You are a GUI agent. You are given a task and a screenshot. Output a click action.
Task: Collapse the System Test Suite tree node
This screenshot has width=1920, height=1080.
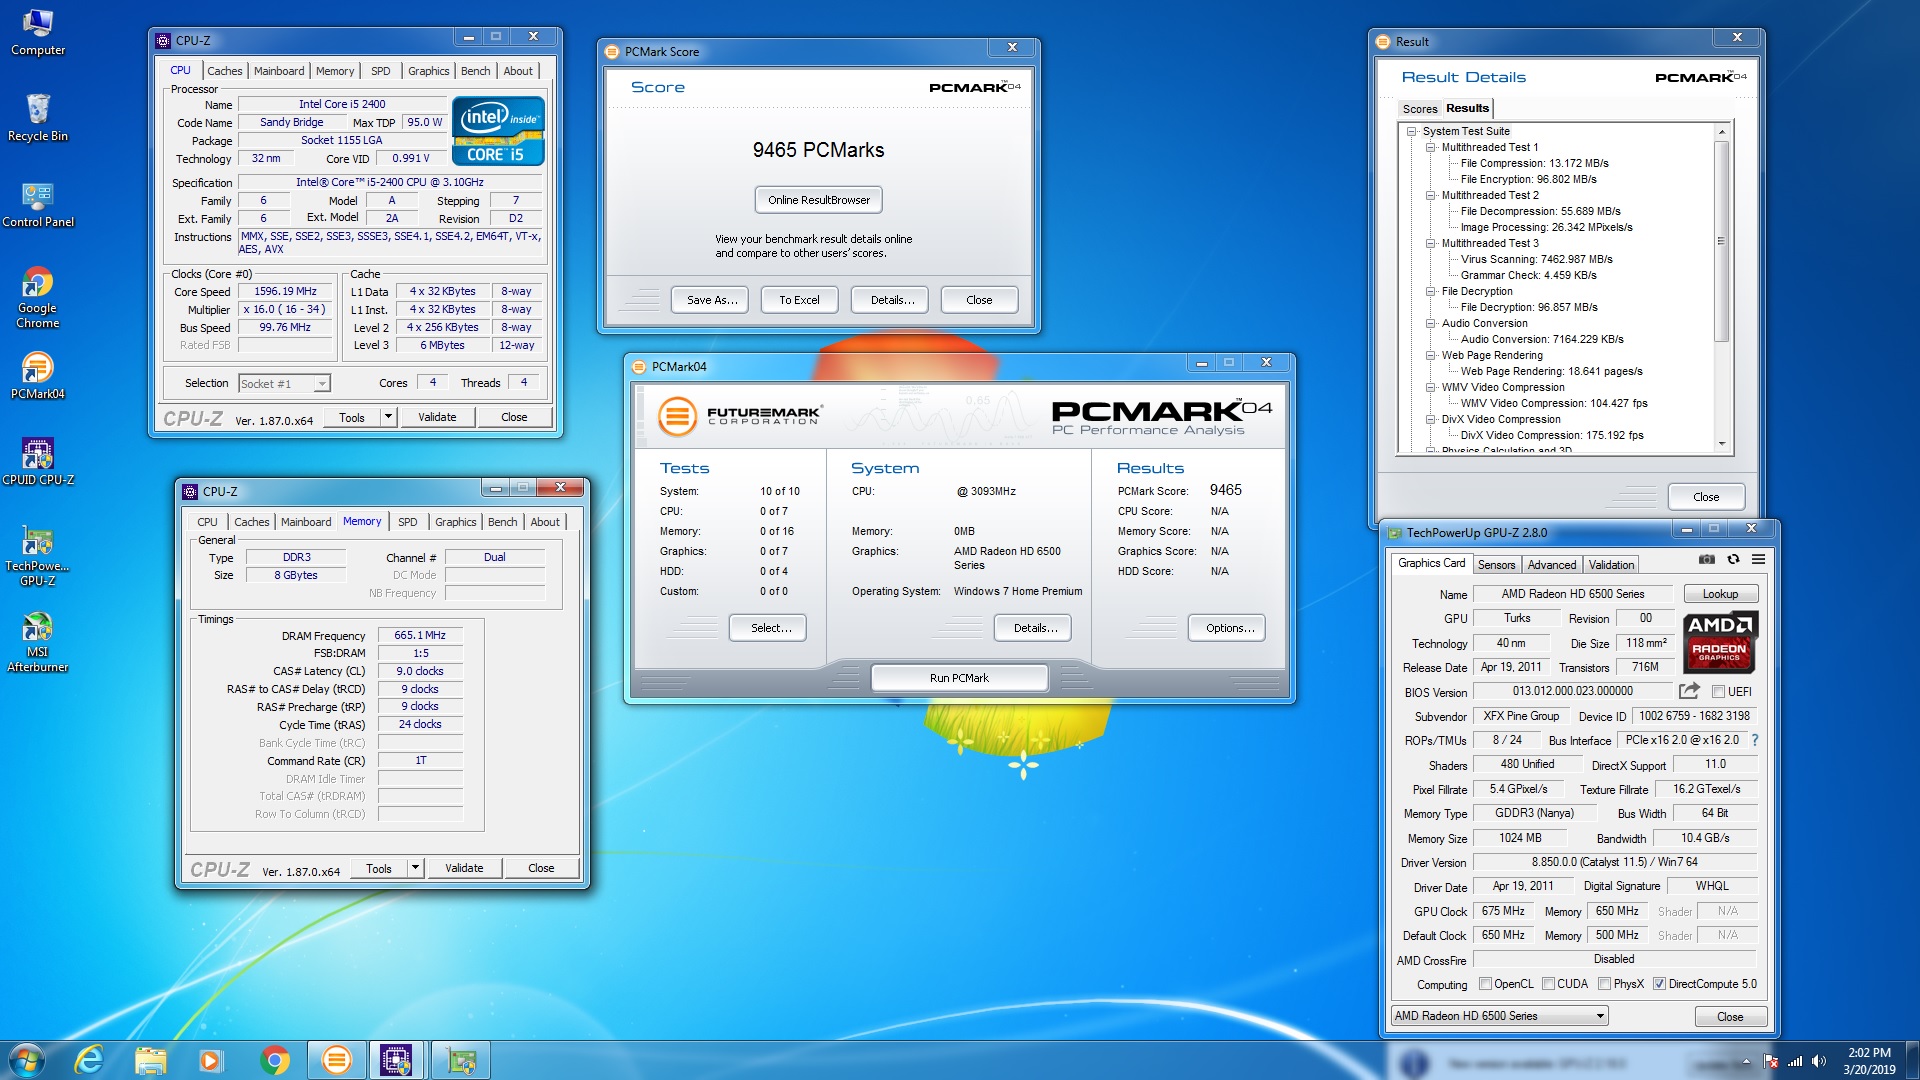point(1412,131)
